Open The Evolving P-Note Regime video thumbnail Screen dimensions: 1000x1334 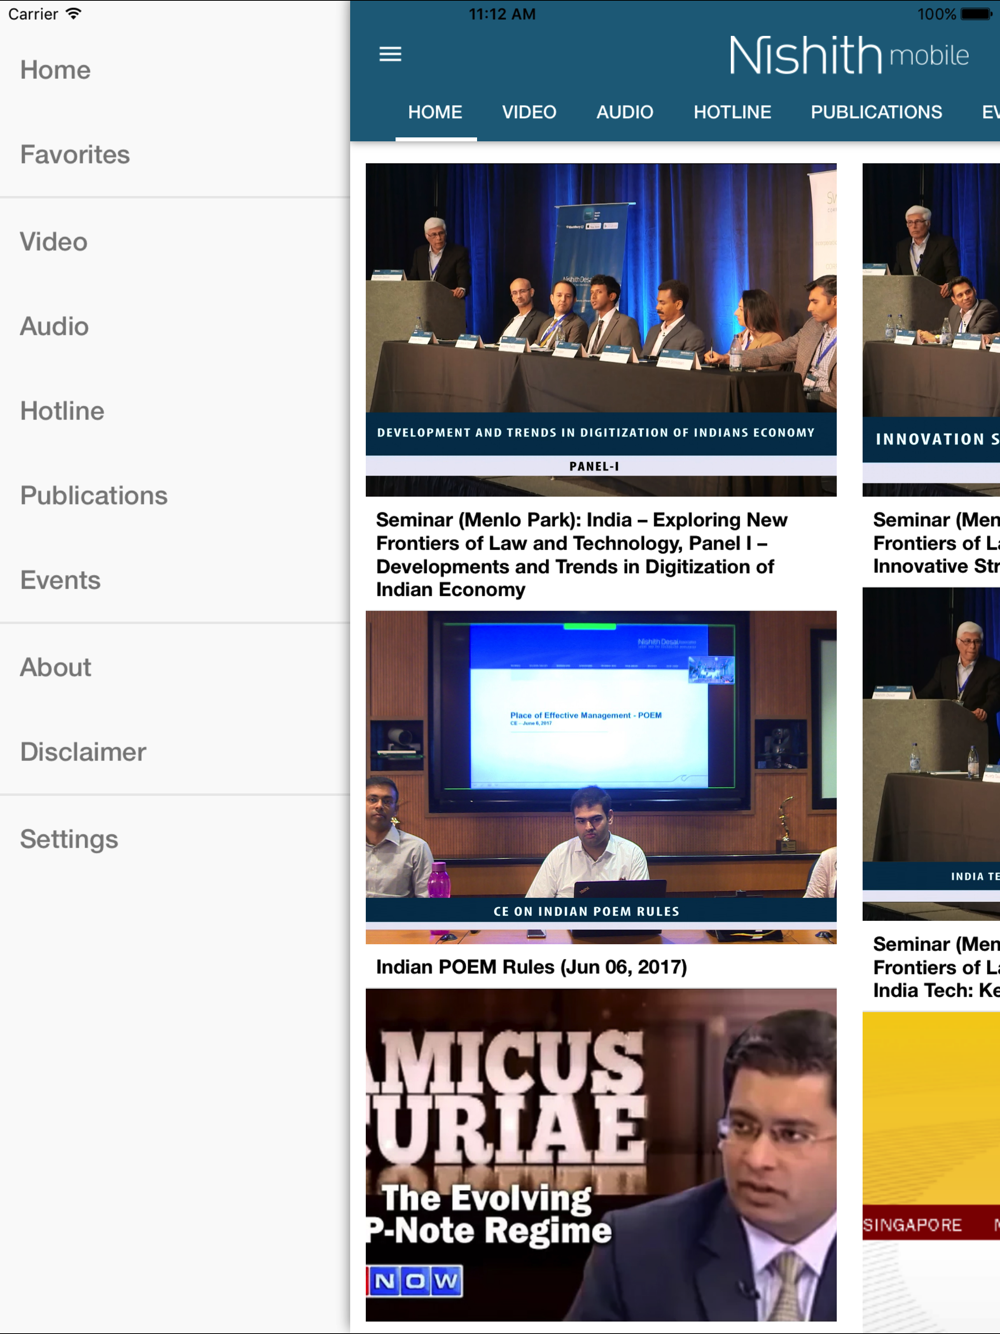[x=601, y=1155]
